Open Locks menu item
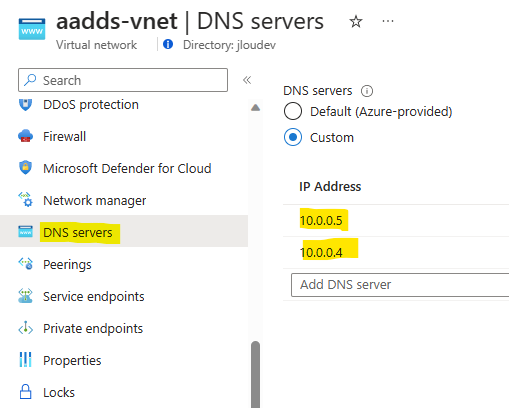 pos(124,392)
